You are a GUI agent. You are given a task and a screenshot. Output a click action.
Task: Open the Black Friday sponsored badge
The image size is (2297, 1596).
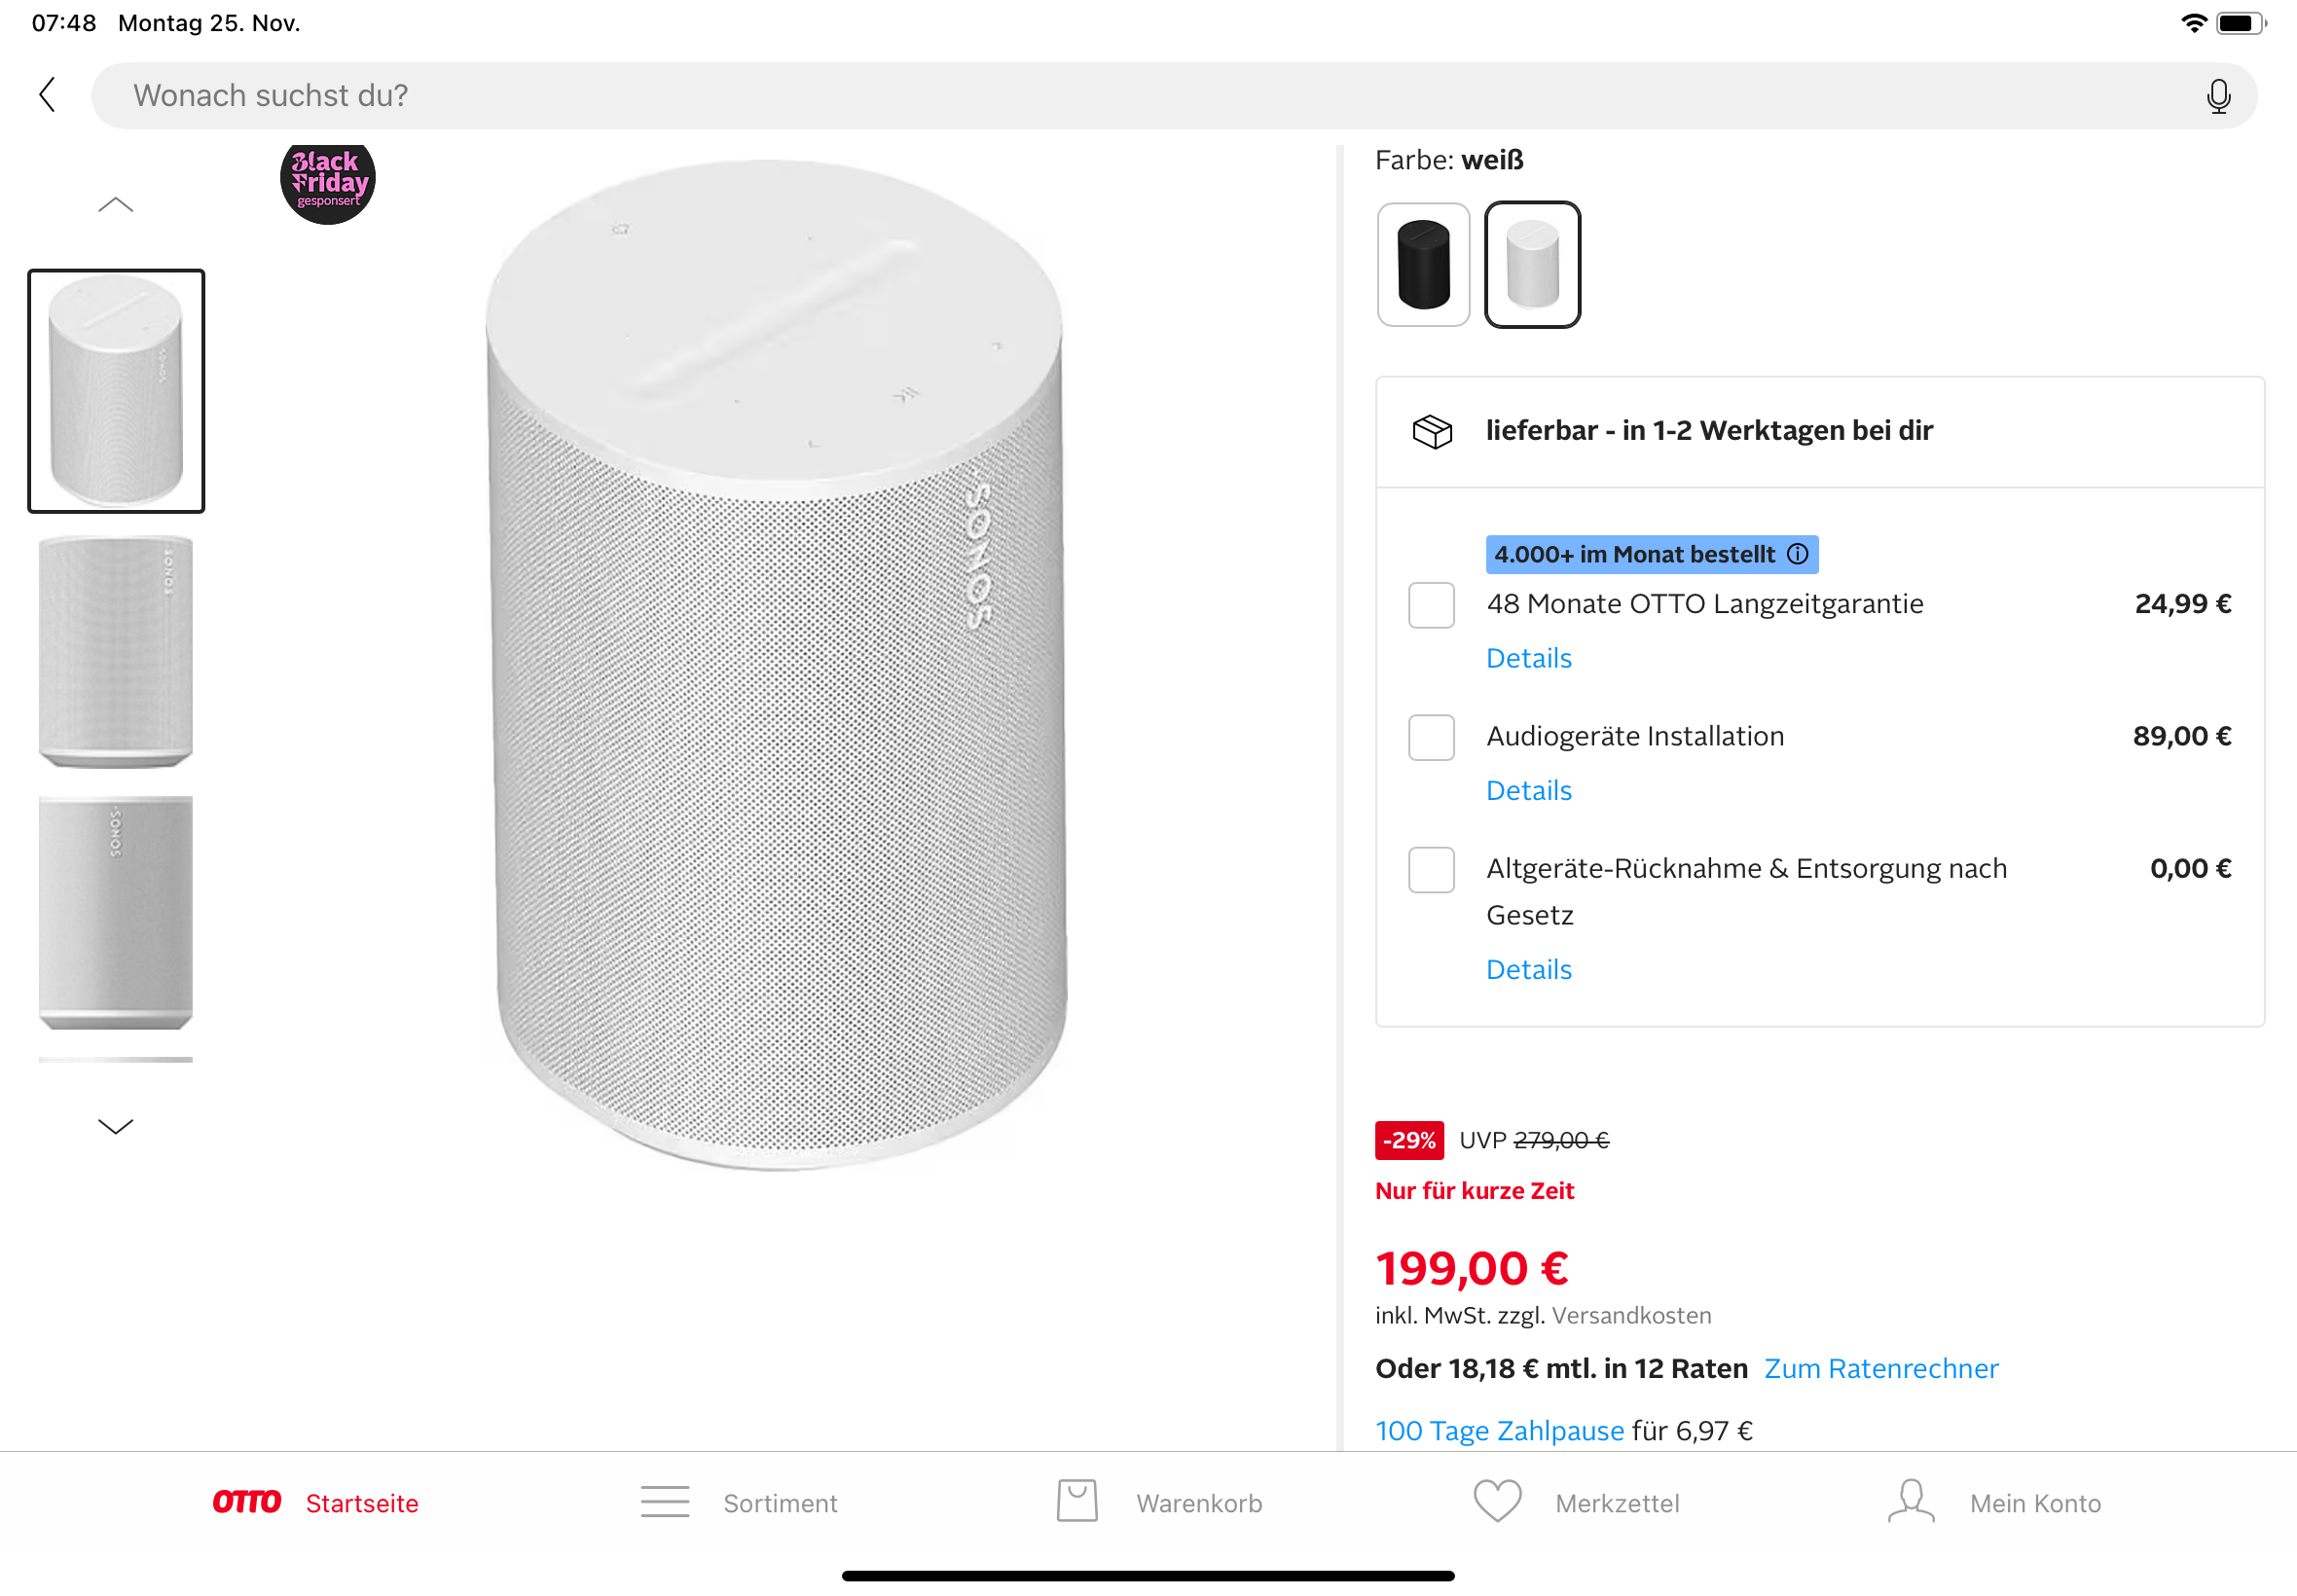[328, 182]
